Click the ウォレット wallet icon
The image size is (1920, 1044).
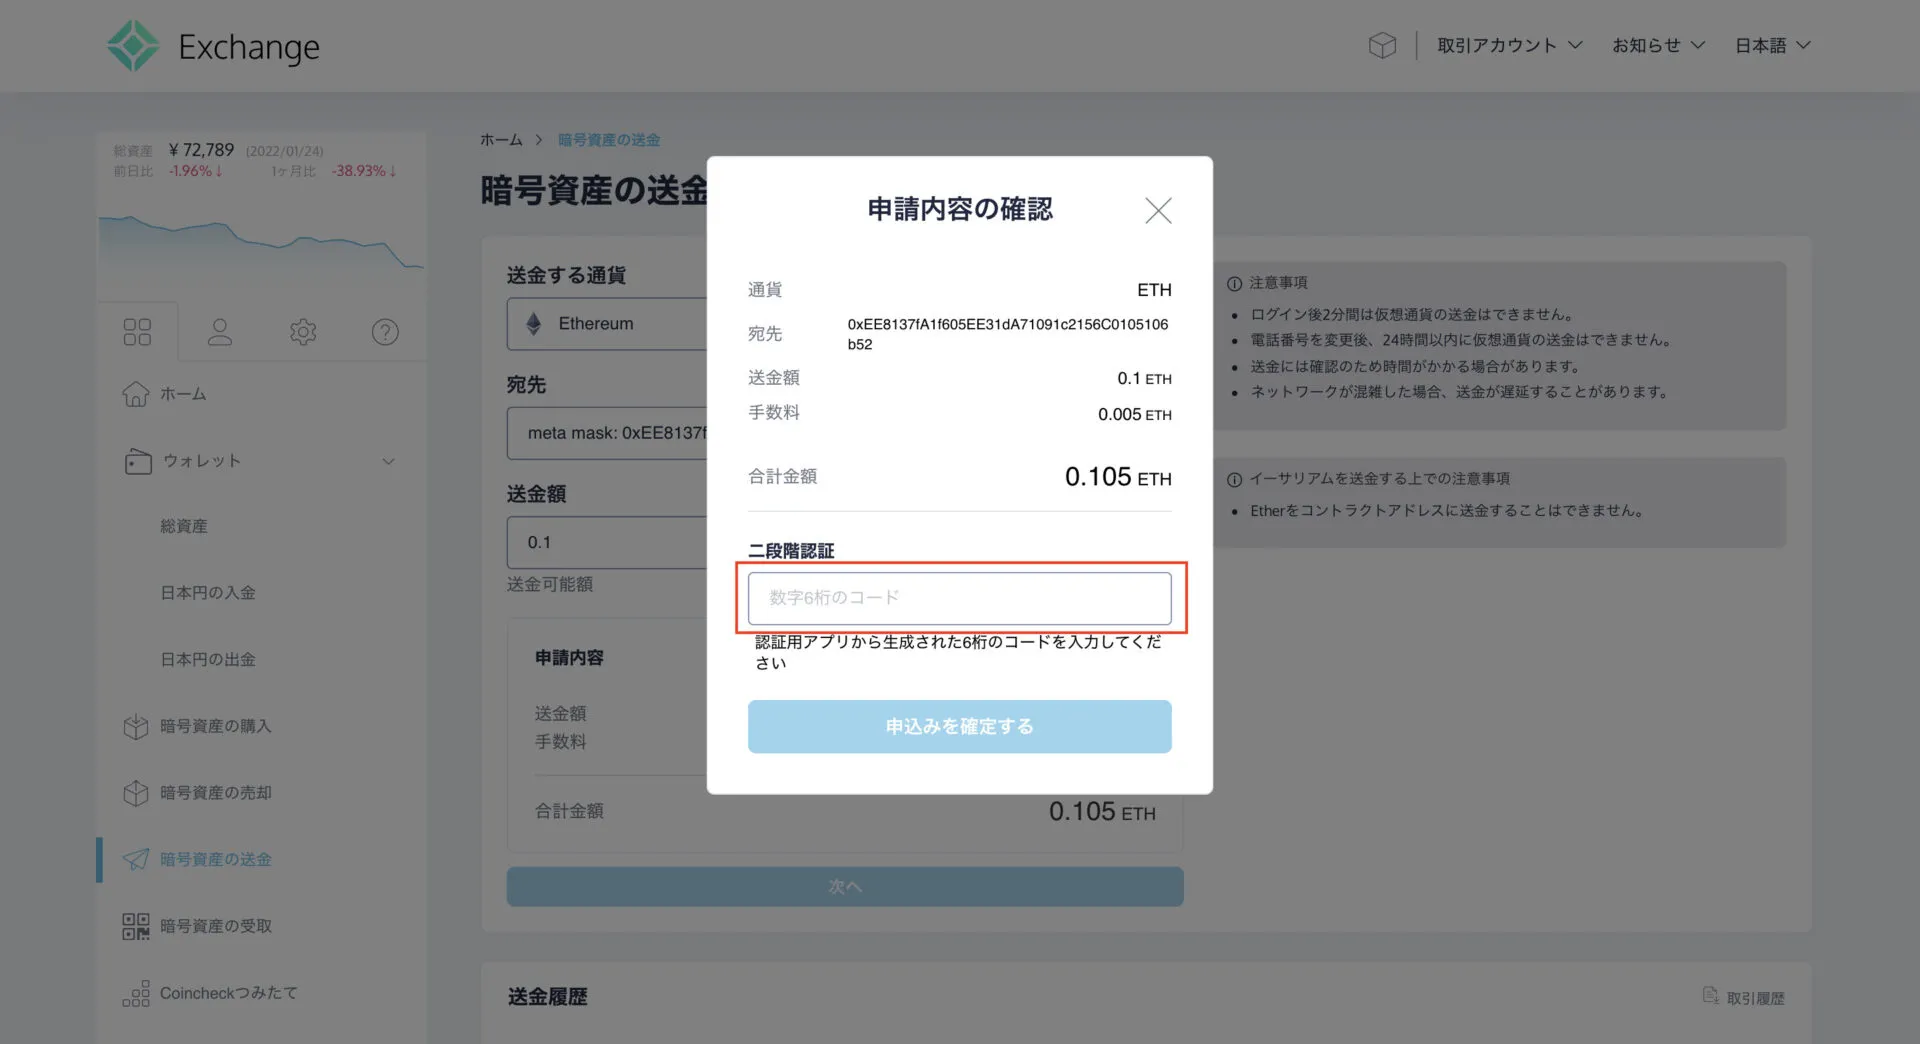(136, 461)
